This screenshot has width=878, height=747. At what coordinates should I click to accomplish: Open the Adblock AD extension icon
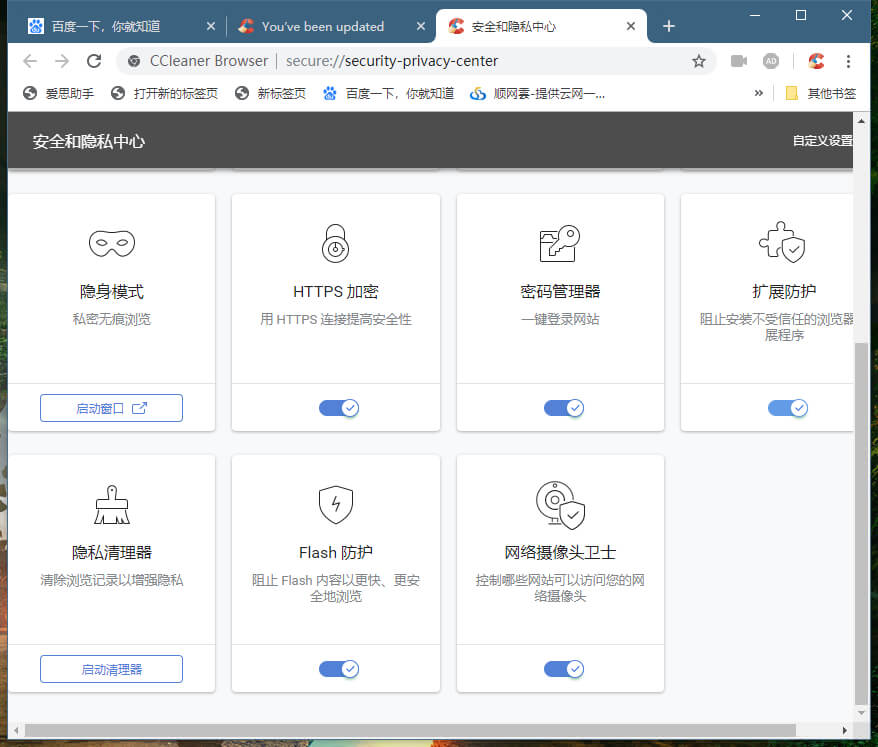[x=771, y=61]
